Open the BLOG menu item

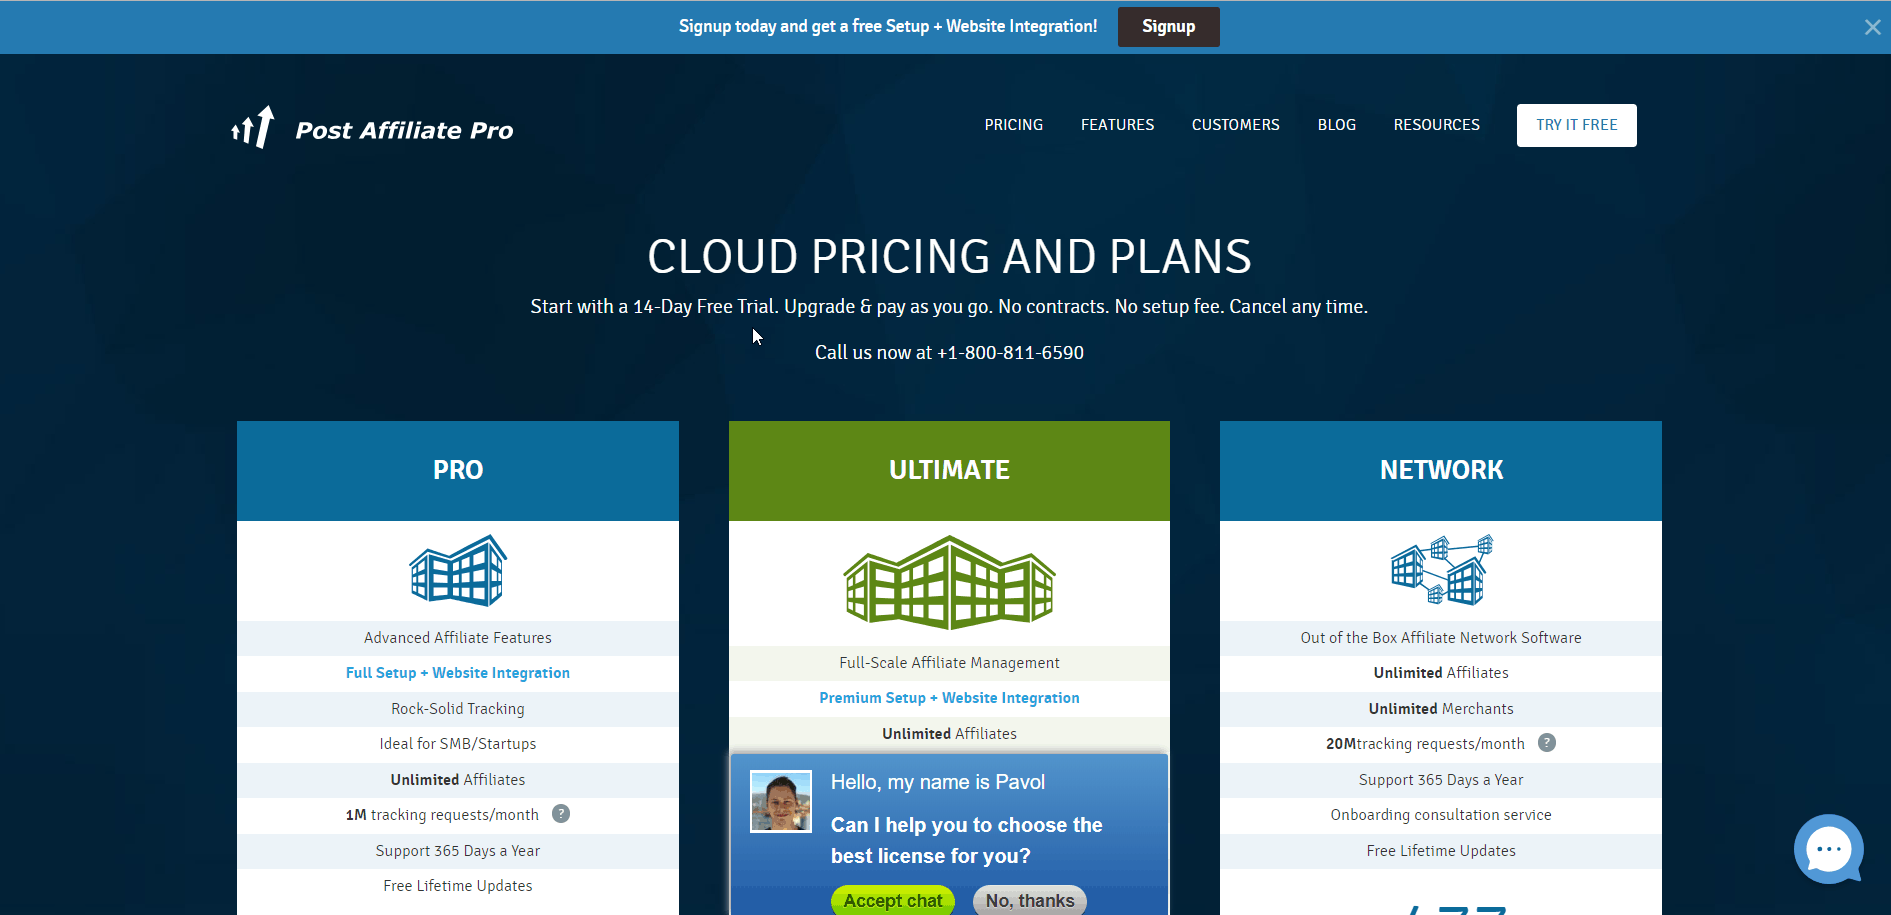pyautogui.click(x=1336, y=125)
